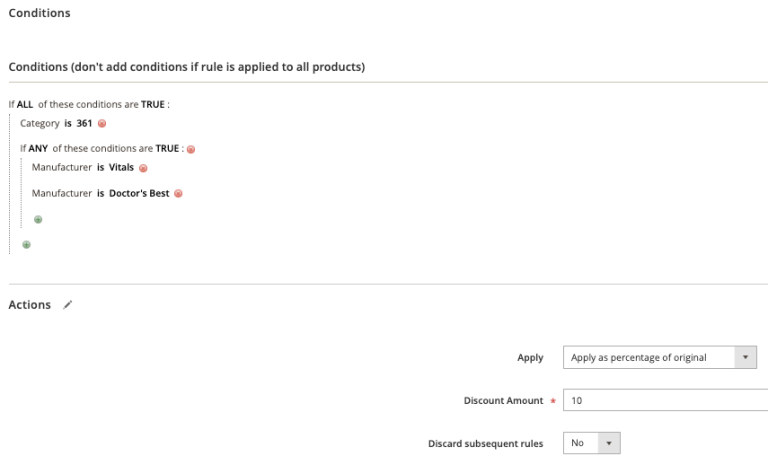
Task: Edit the category value 361
Action: (84, 123)
